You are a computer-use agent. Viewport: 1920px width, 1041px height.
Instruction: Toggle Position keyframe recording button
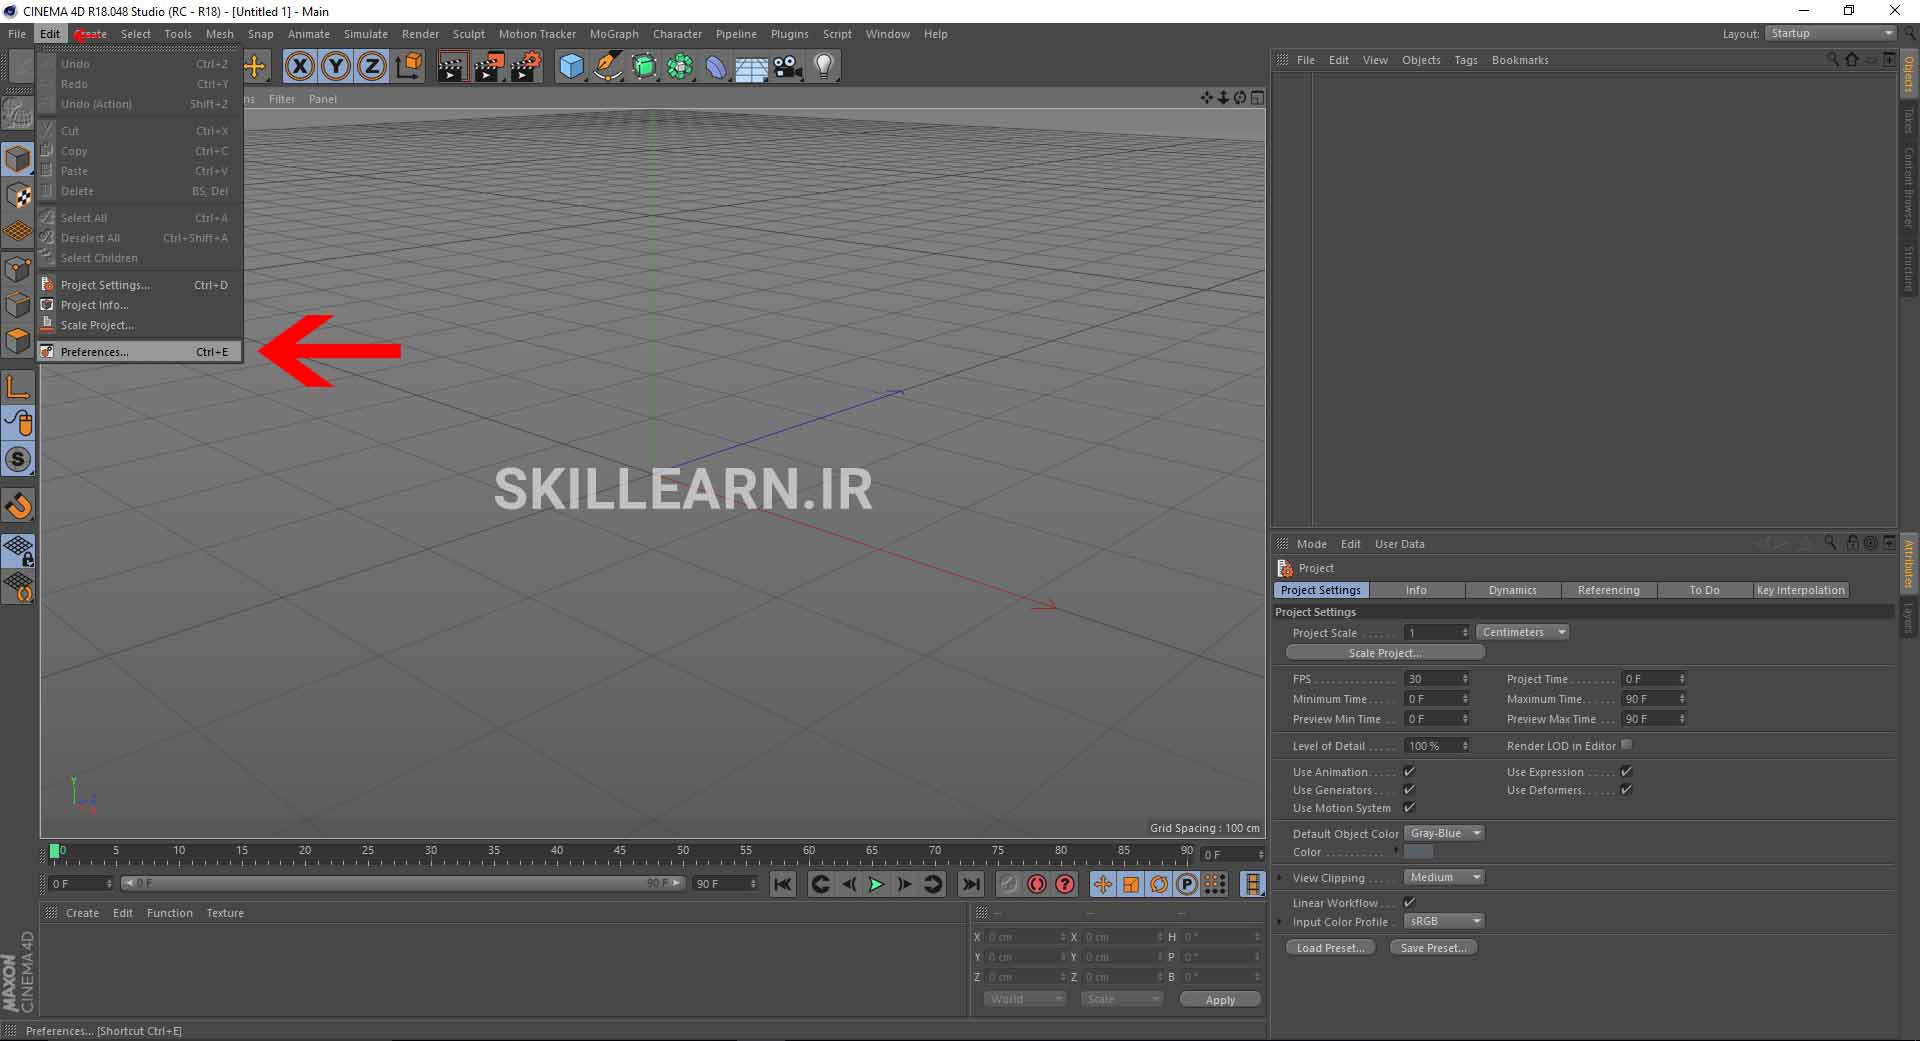tap(1102, 884)
